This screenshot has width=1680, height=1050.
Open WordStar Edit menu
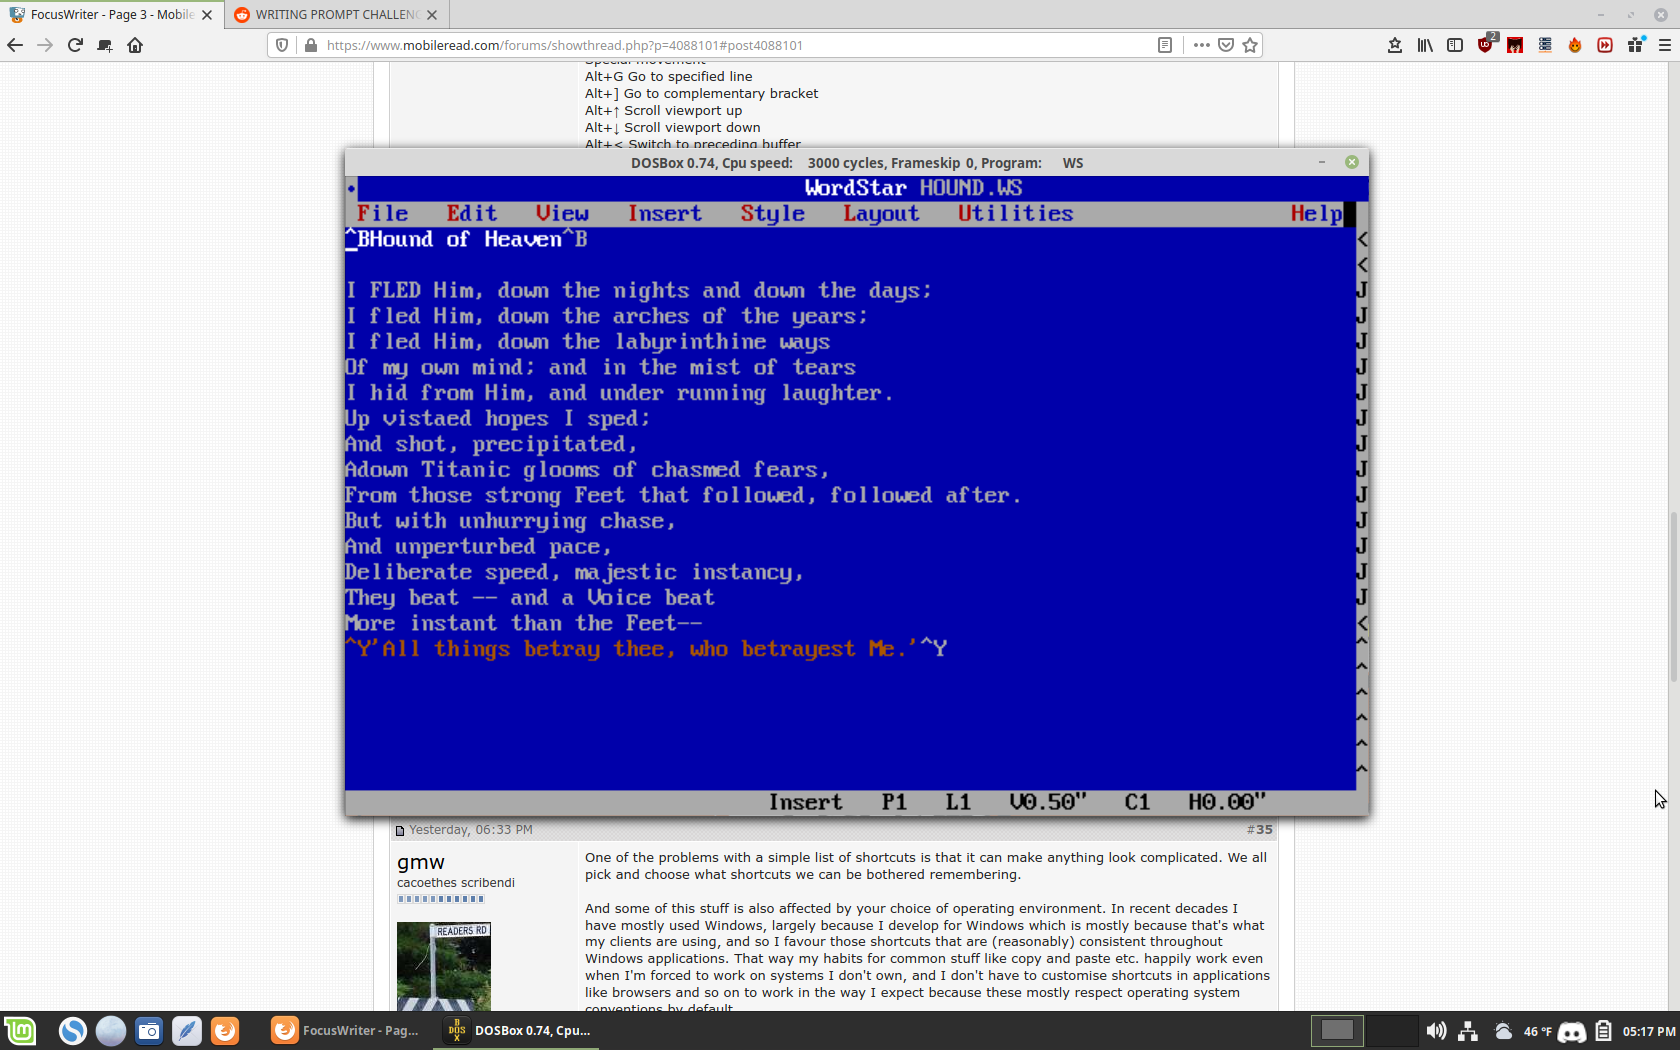472,214
